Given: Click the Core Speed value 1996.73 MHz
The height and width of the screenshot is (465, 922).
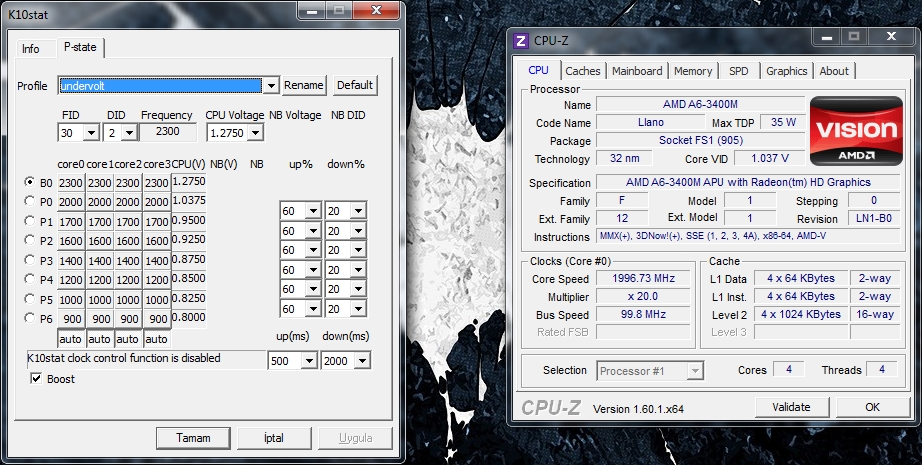Looking at the screenshot, I should pyautogui.click(x=643, y=278).
